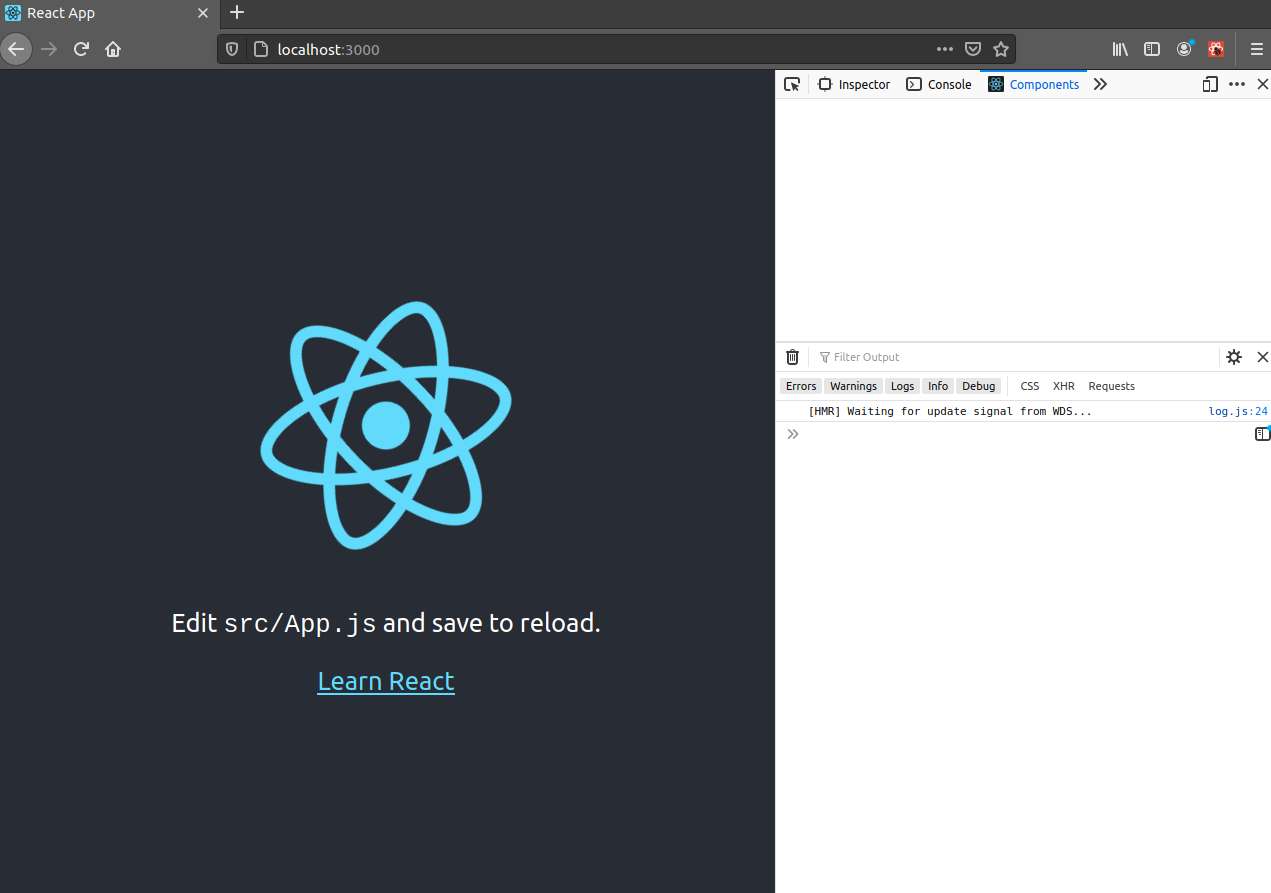Screen dimensions: 1271x893
Task: Clear console output with trash icon
Action: [792, 357]
